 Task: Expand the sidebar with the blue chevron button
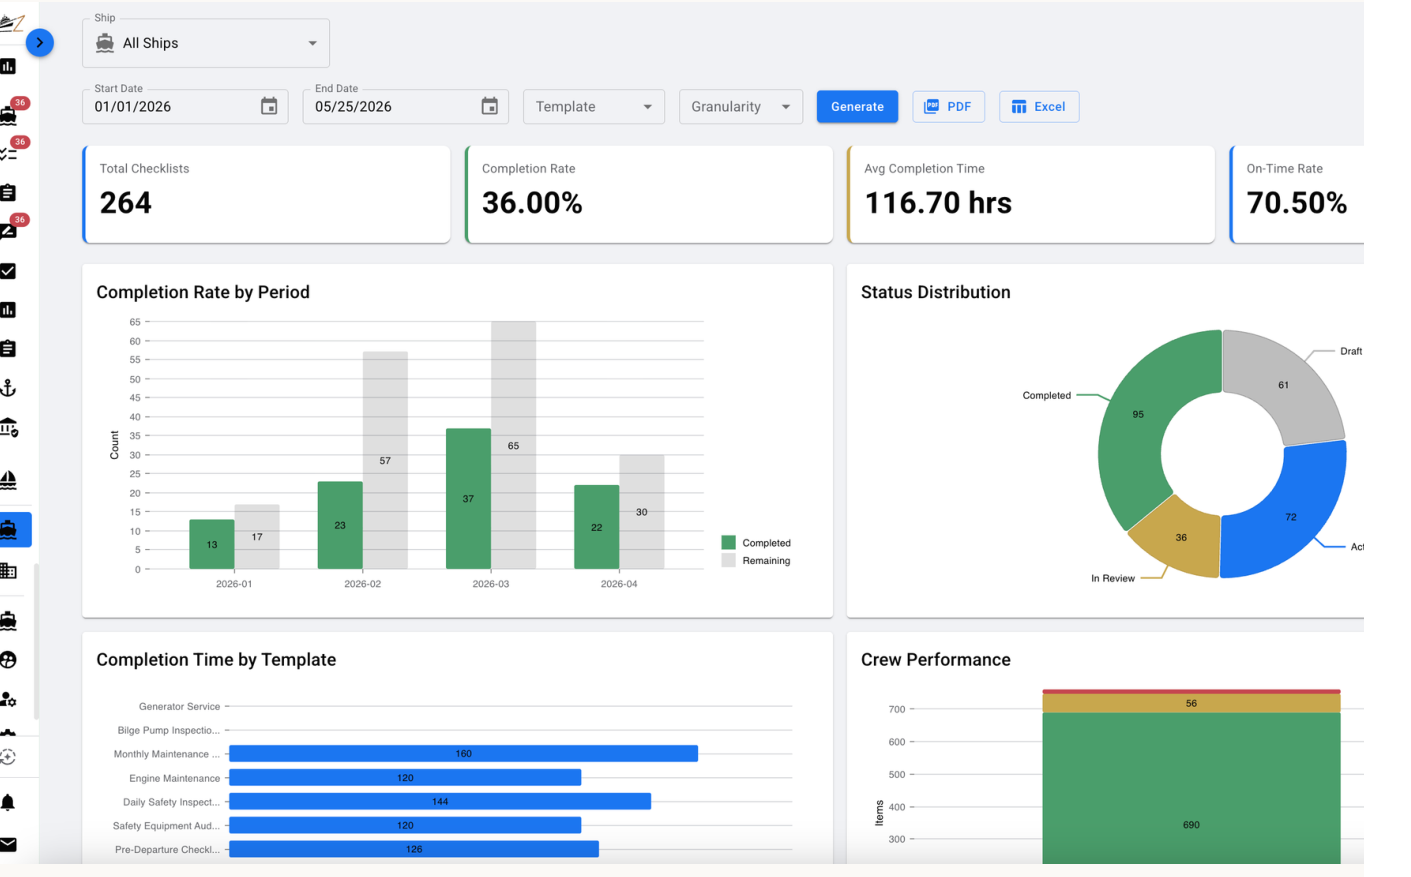click(x=40, y=43)
